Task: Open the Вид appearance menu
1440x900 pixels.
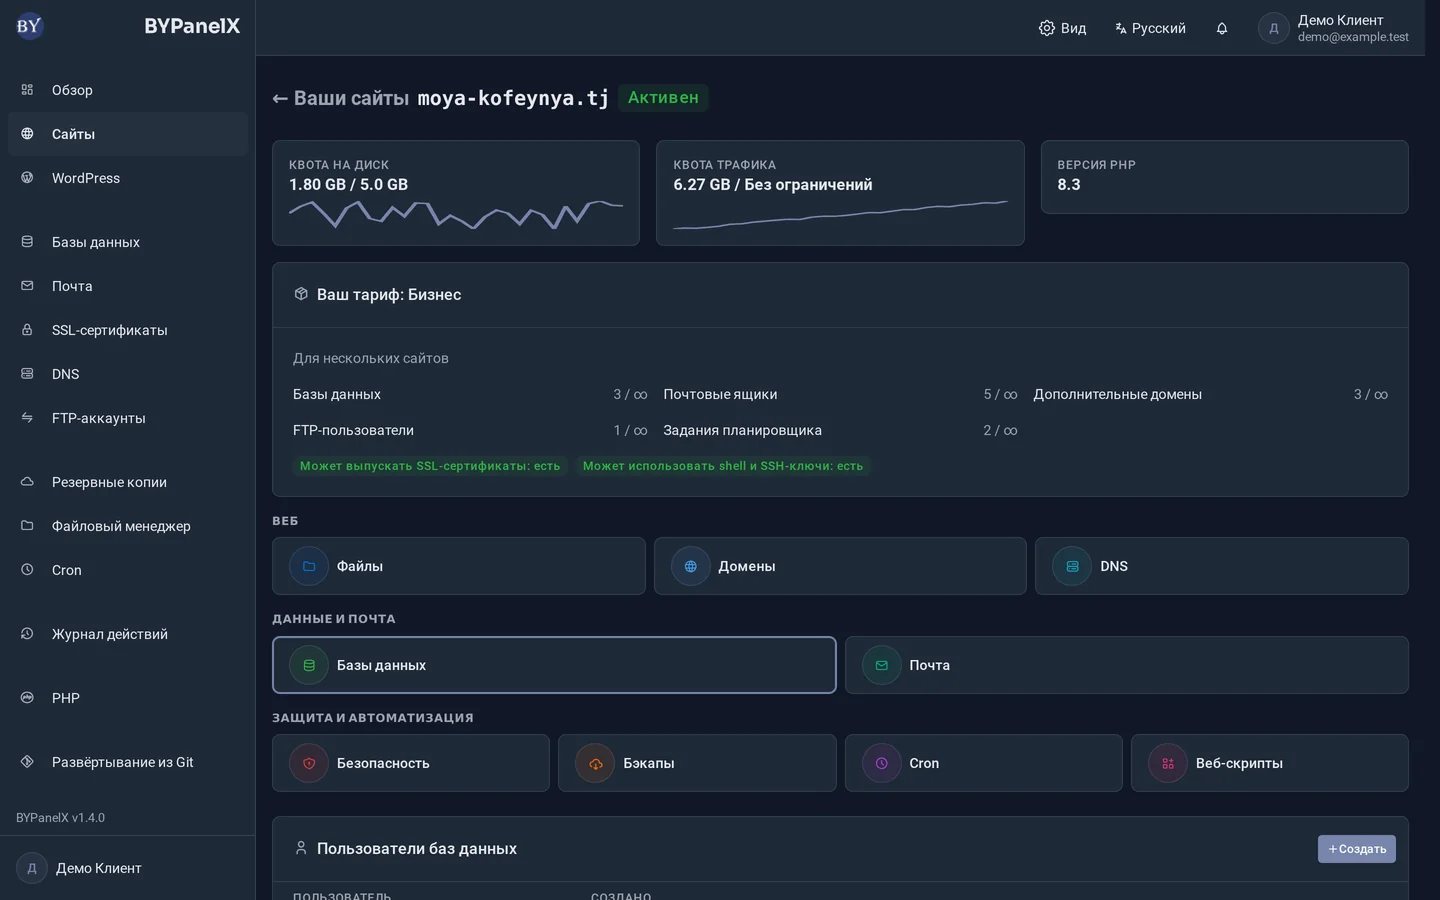Action: (1063, 28)
